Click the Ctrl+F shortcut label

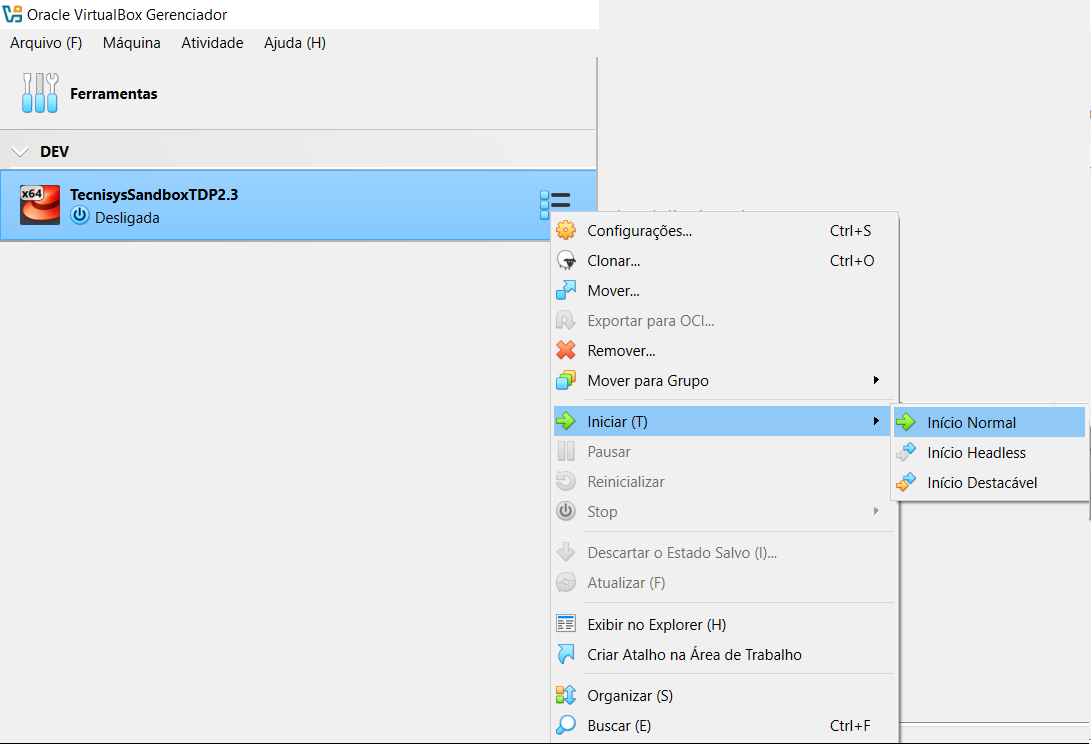[x=850, y=725]
